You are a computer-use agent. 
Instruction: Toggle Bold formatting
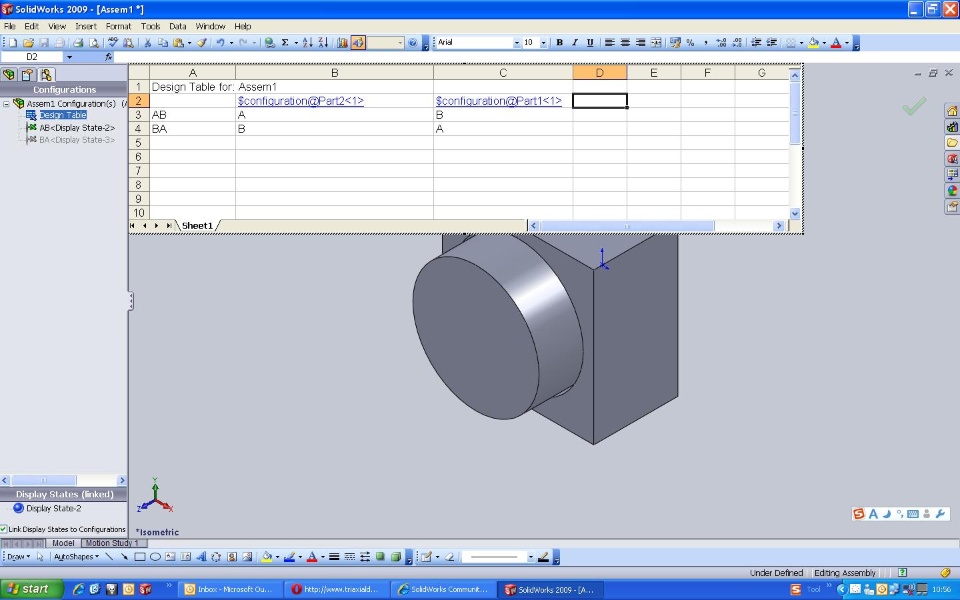(x=560, y=43)
